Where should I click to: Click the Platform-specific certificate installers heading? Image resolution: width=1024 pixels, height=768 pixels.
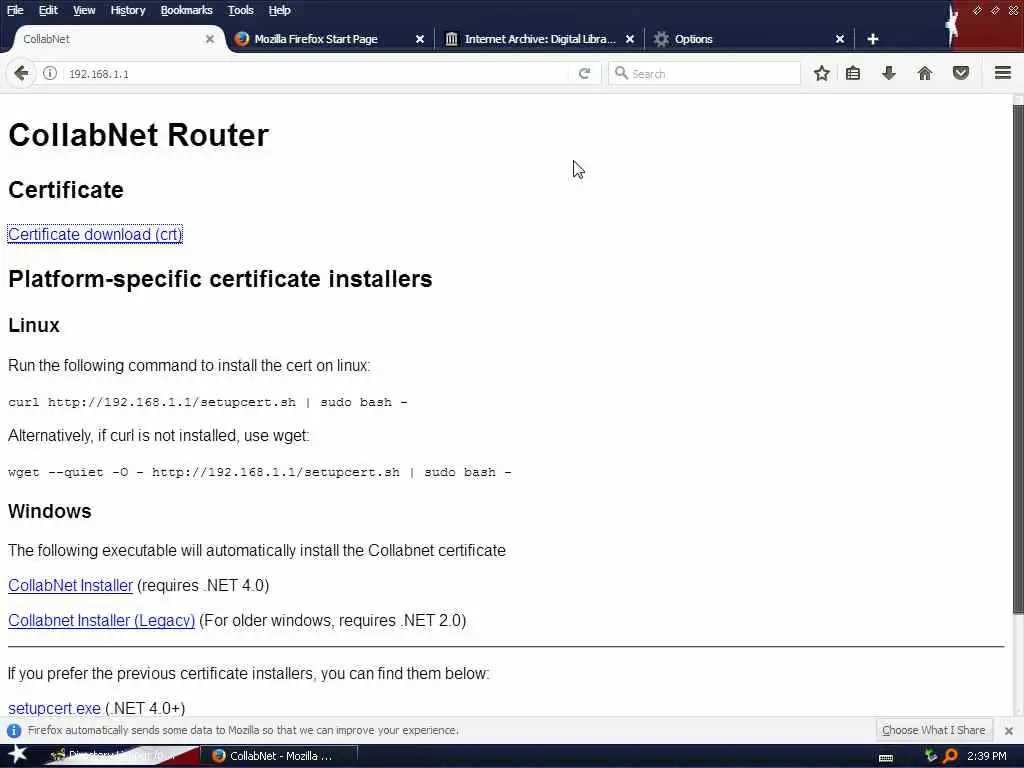point(220,279)
